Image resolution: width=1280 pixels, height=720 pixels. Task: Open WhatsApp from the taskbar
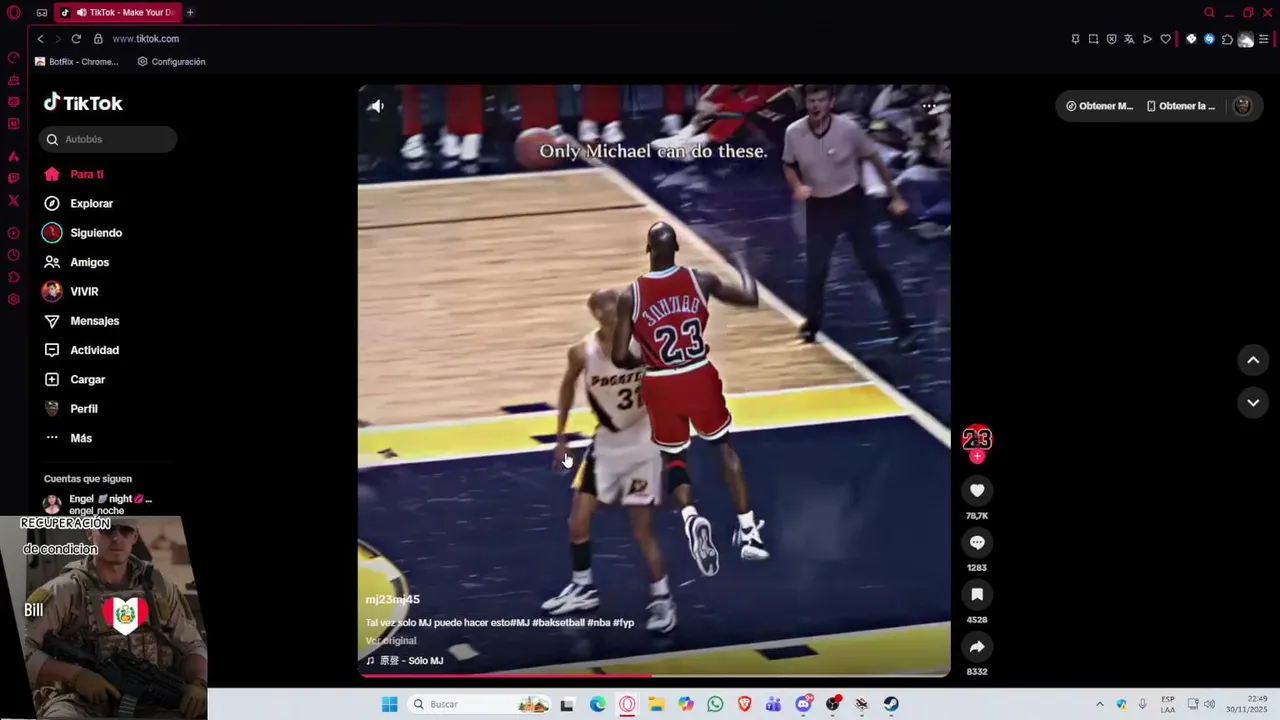pyautogui.click(x=715, y=704)
